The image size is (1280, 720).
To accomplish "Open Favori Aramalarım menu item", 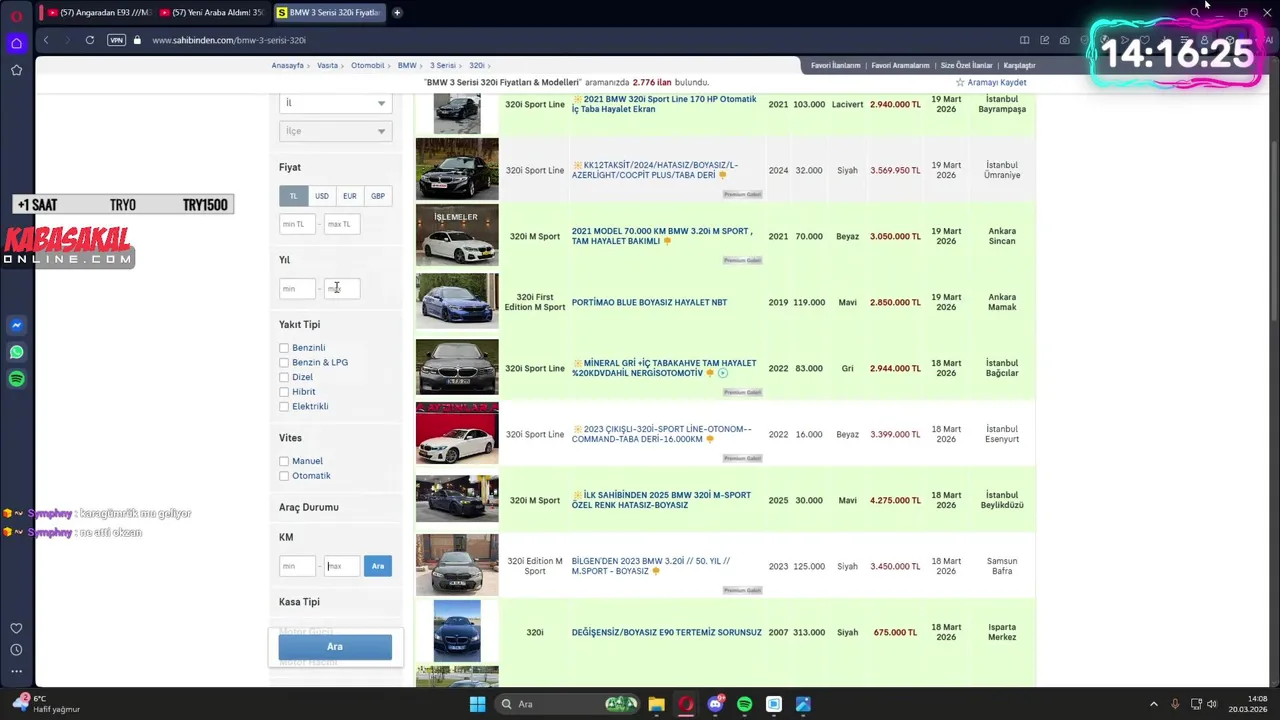I will (x=900, y=65).
